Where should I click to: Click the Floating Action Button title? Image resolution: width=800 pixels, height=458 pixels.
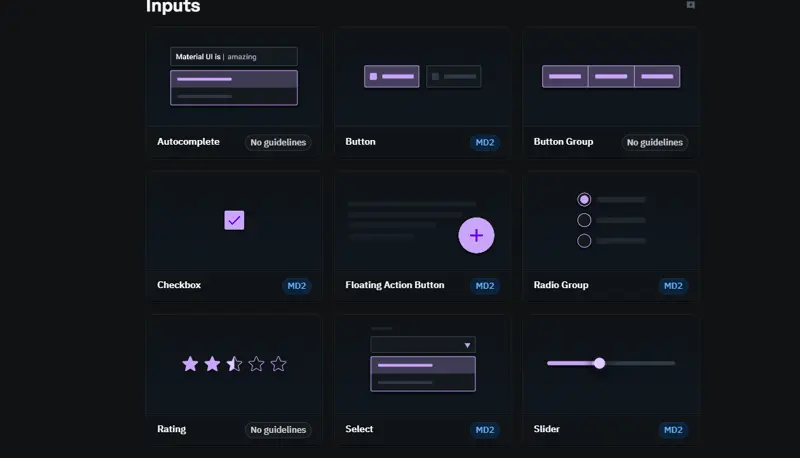[395, 285]
